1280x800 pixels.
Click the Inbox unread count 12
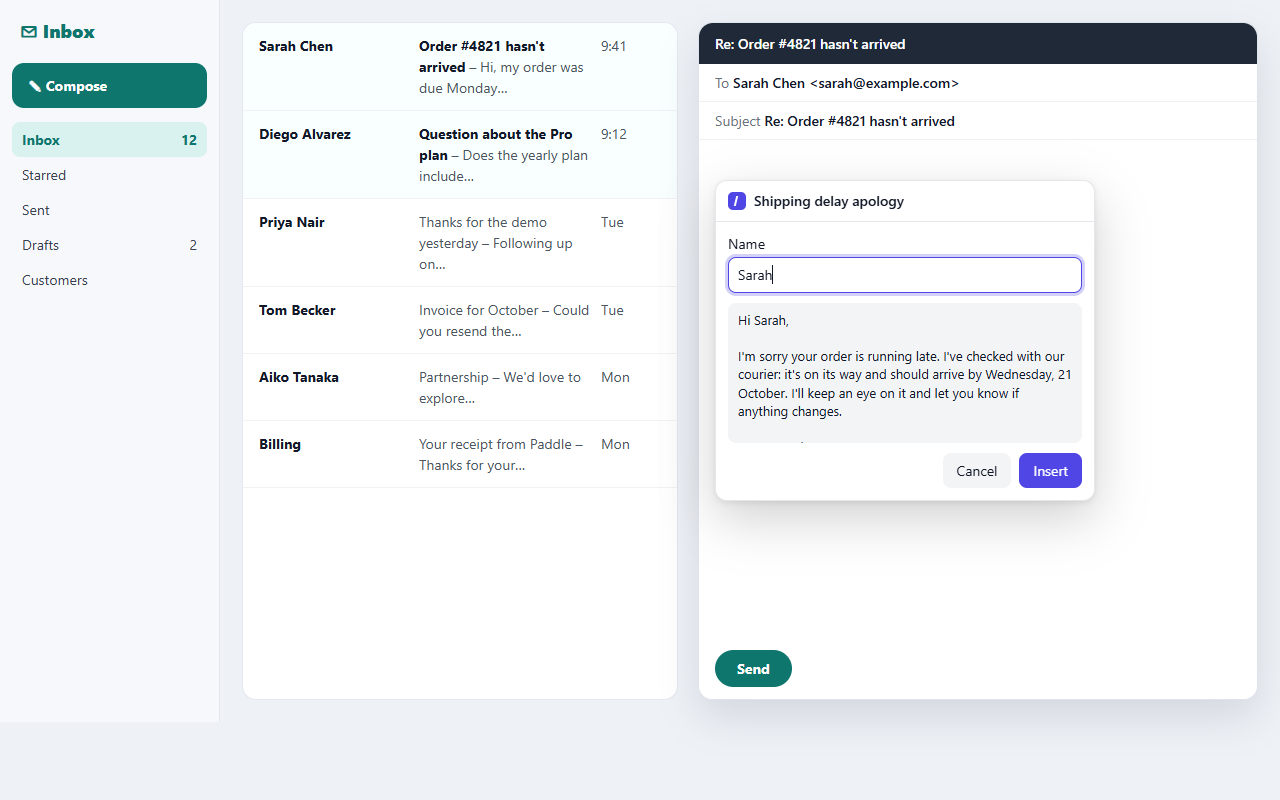(x=189, y=140)
